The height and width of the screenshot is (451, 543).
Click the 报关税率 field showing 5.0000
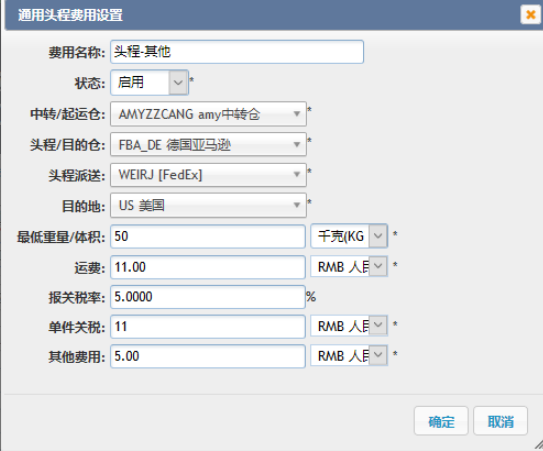tap(208, 297)
